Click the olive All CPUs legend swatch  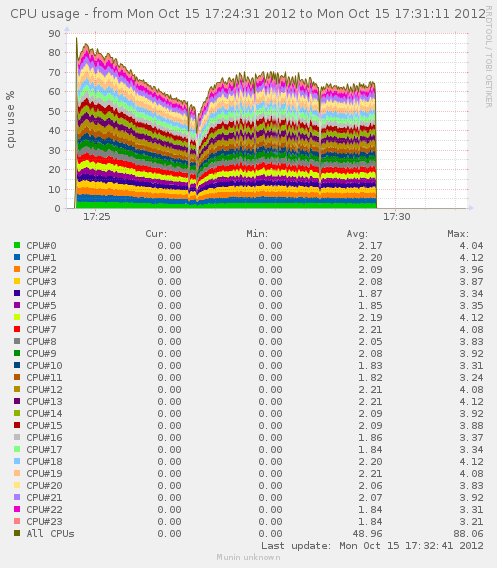(17, 533)
